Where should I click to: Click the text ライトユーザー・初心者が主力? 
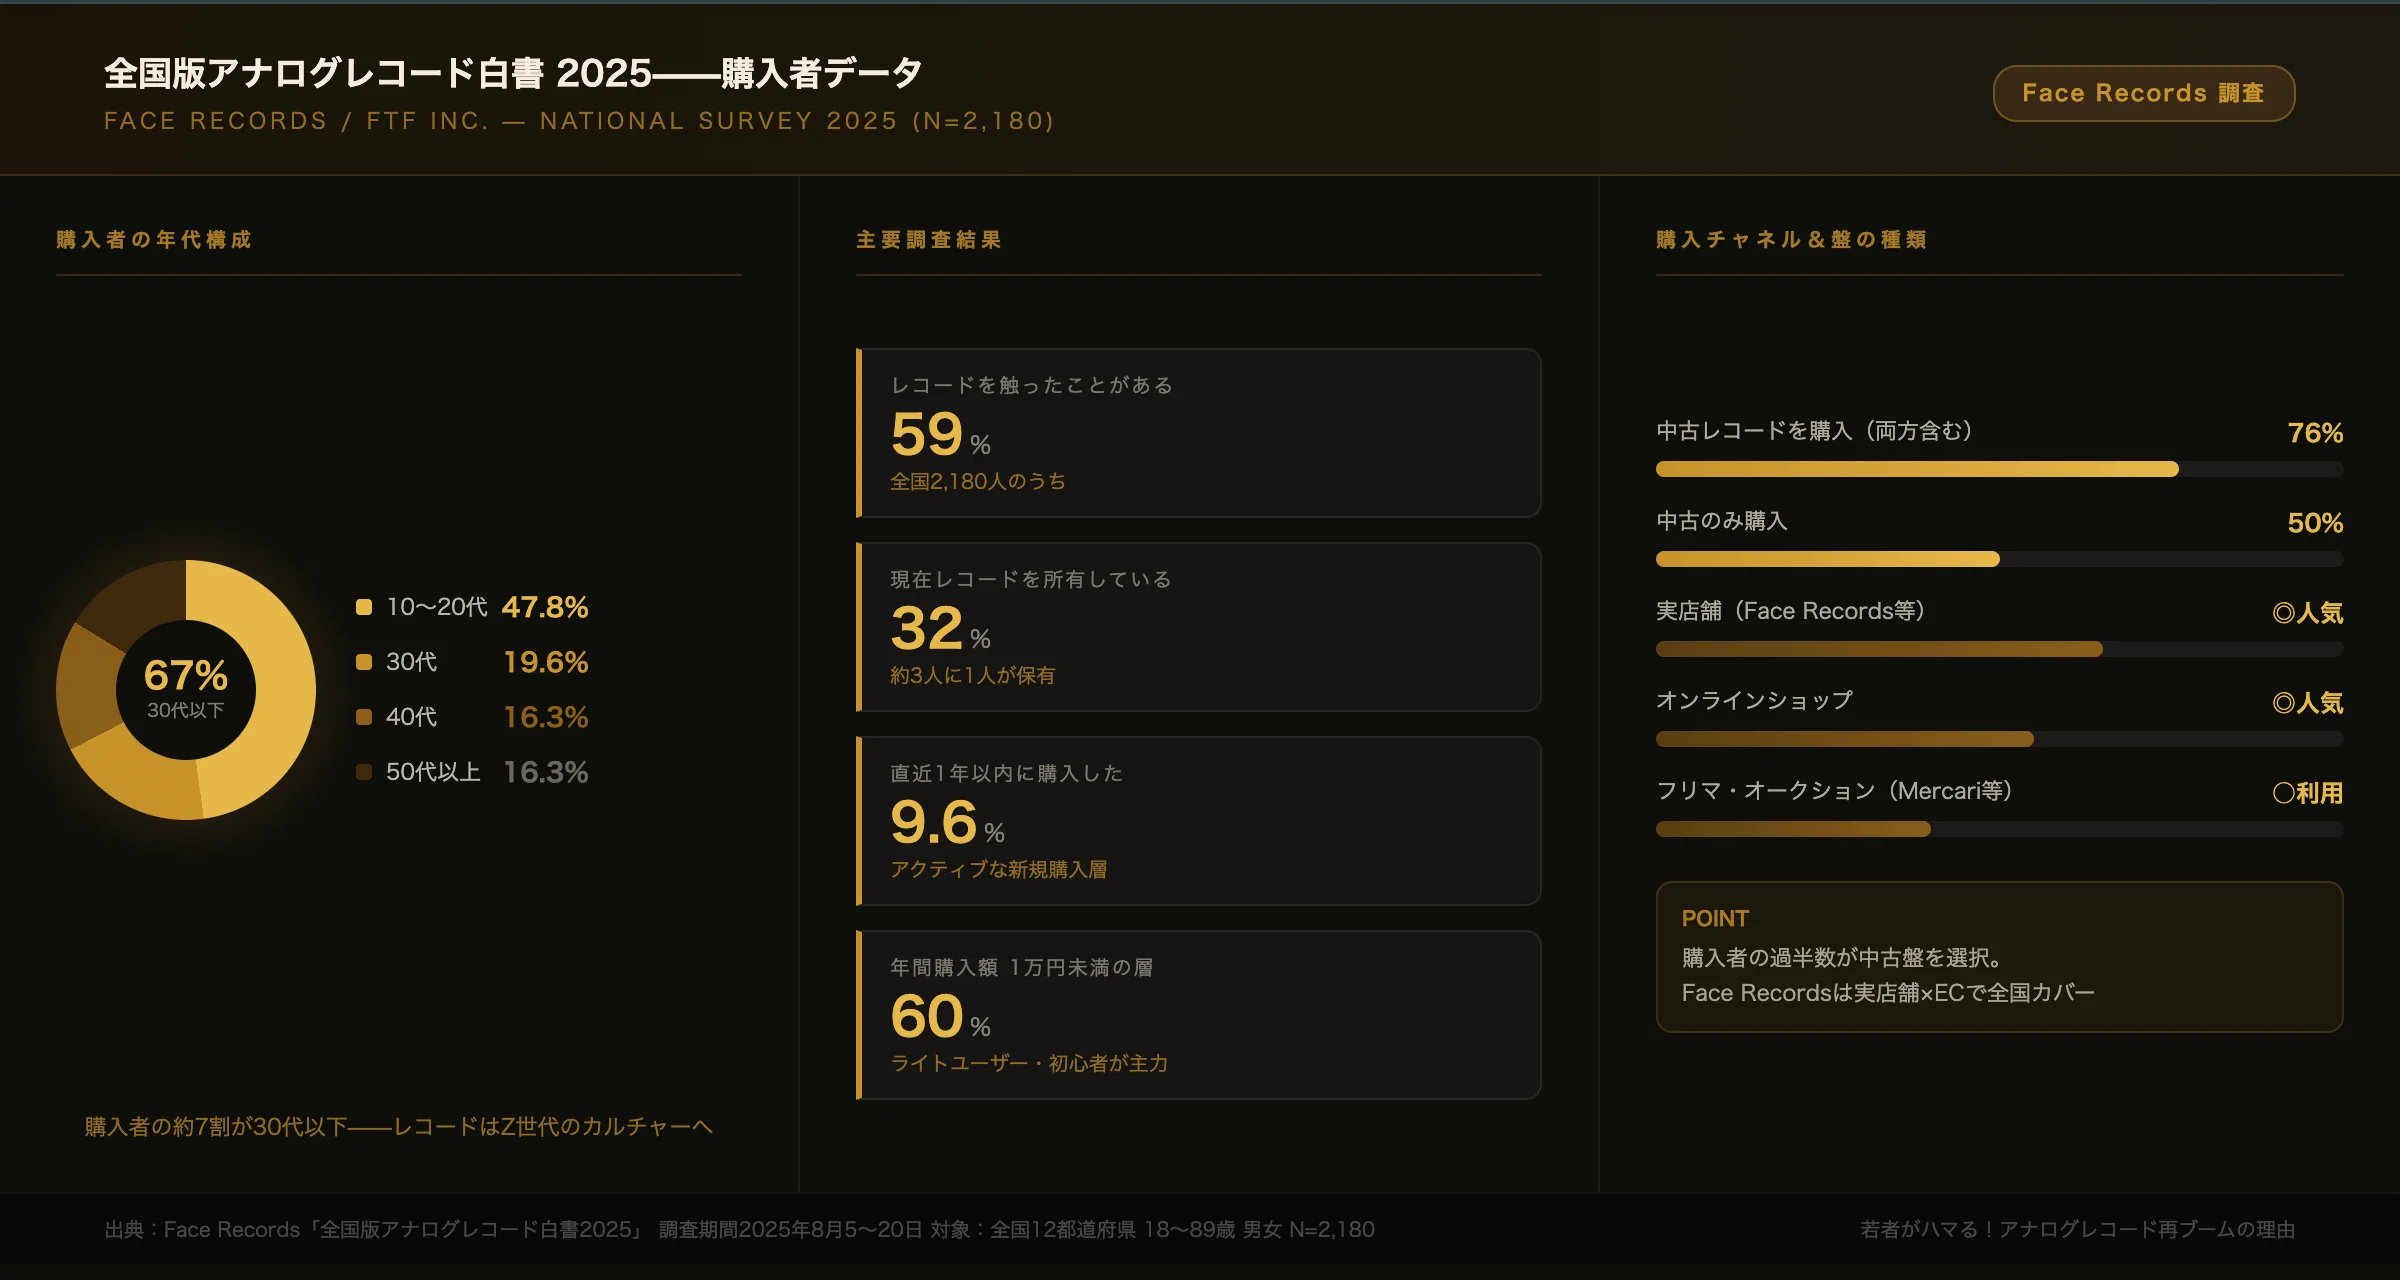tap(1029, 1064)
